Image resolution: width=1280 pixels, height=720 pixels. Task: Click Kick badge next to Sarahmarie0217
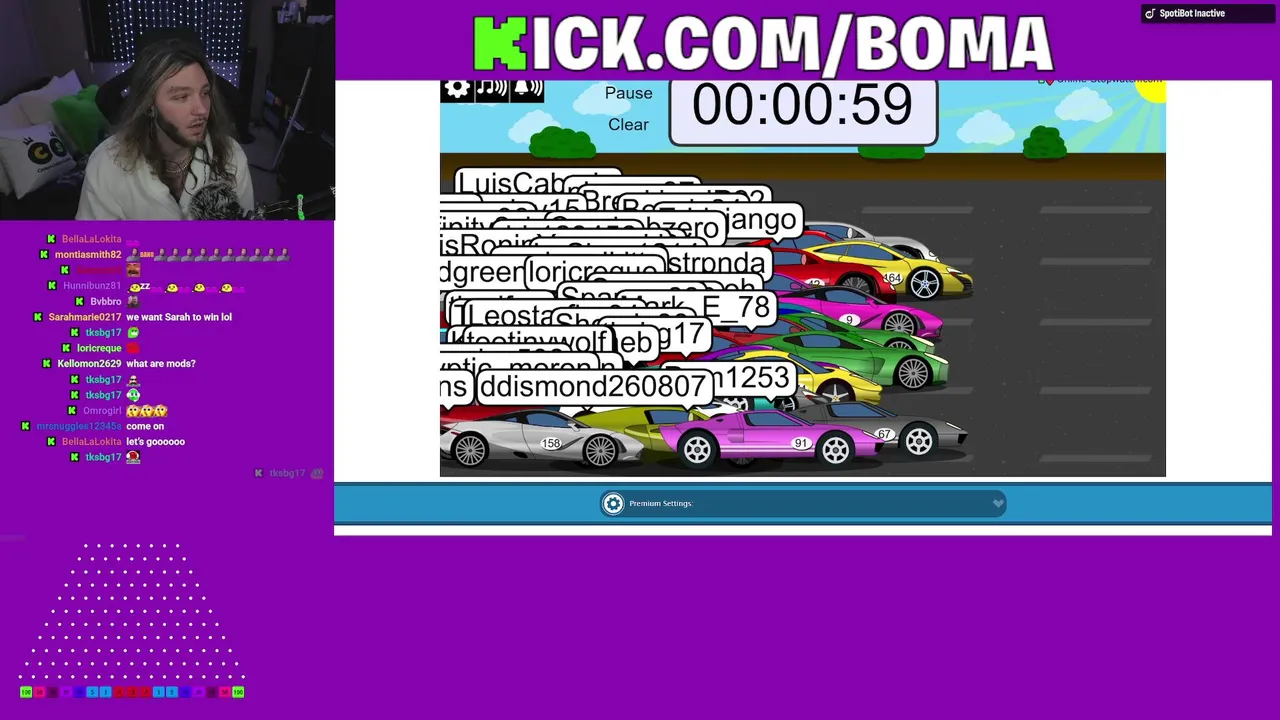[39, 317]
